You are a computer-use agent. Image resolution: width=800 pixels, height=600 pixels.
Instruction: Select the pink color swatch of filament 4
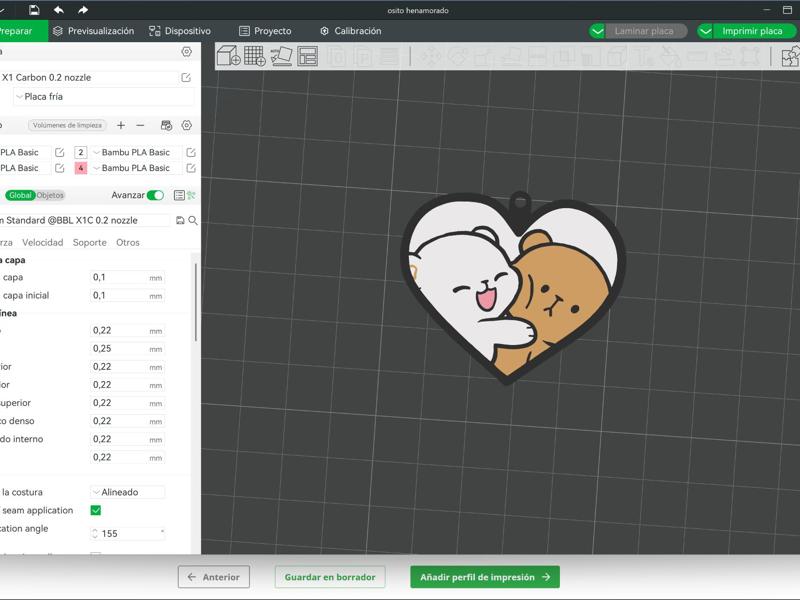(x=81, y=168)
